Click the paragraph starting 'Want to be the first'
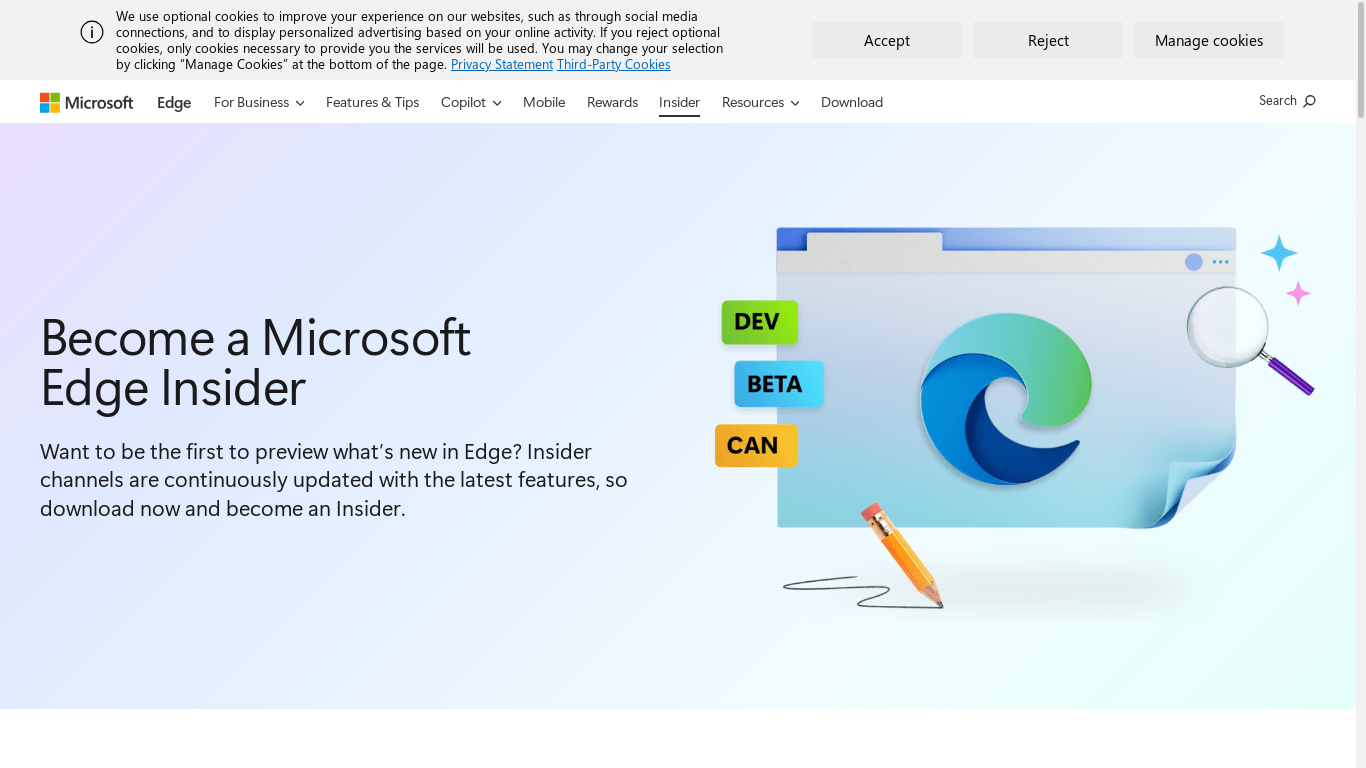This screenshot has width=1366, height=768. (x=334, y=480)
